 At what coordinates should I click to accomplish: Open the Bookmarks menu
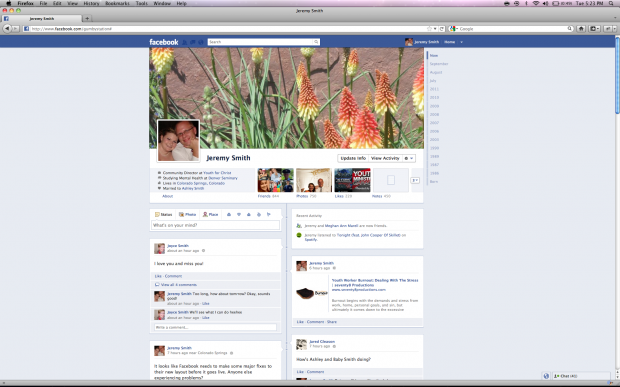pos(117,3)
